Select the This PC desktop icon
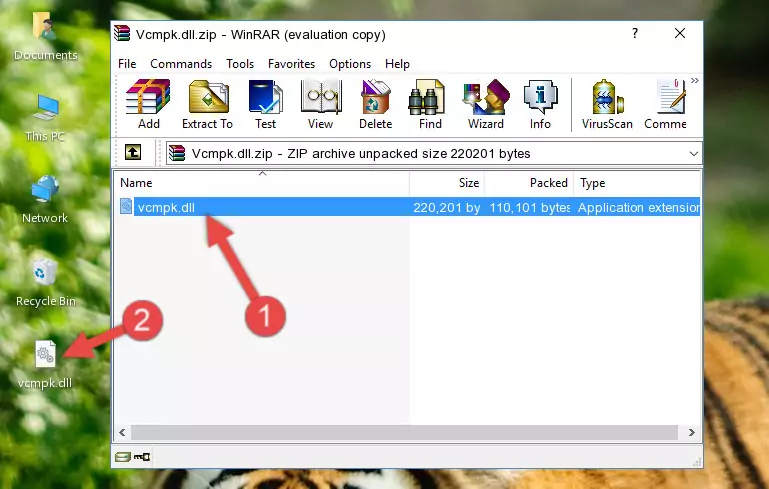 coord(45,118)
